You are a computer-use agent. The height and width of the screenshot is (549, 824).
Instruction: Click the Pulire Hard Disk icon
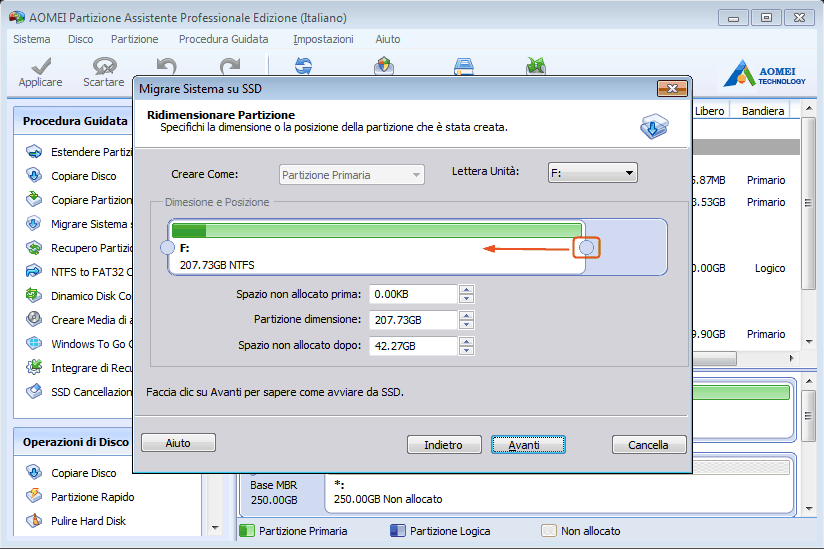[34, 521]
